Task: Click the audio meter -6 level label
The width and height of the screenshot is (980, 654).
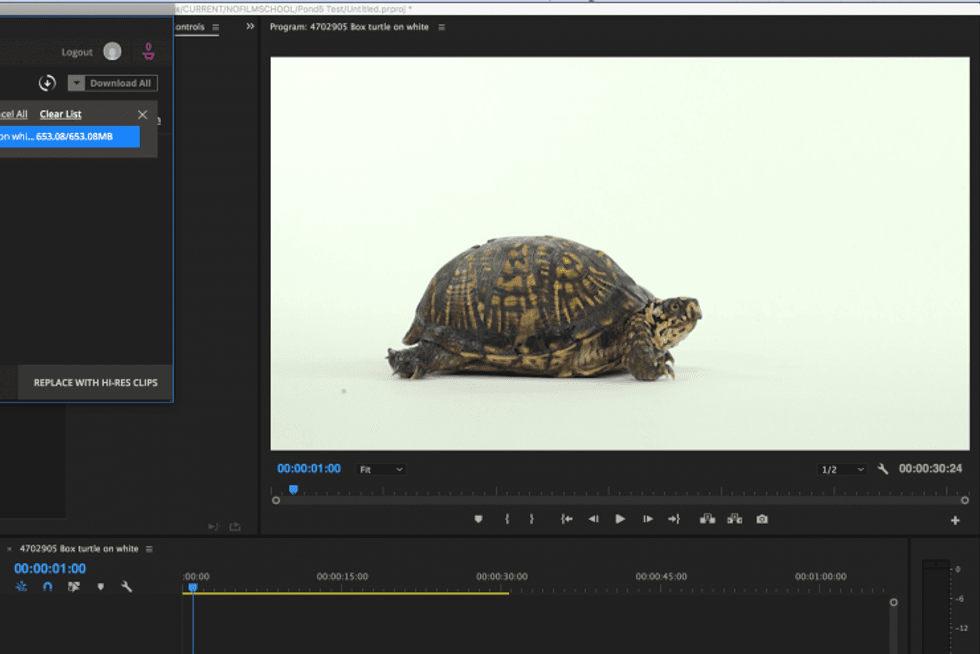Action: (x=961, y=599)
